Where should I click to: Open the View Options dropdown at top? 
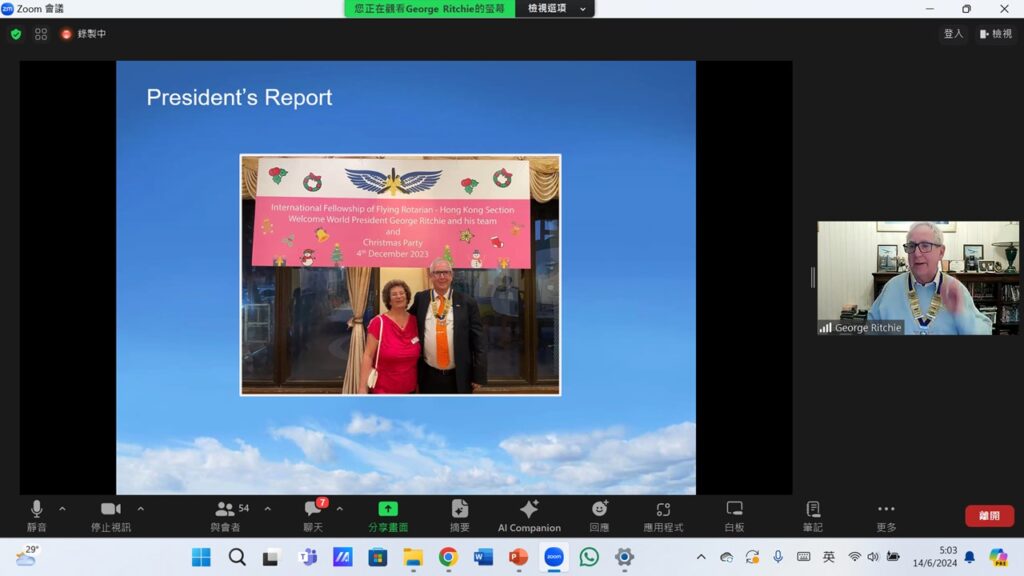(555, 8)
